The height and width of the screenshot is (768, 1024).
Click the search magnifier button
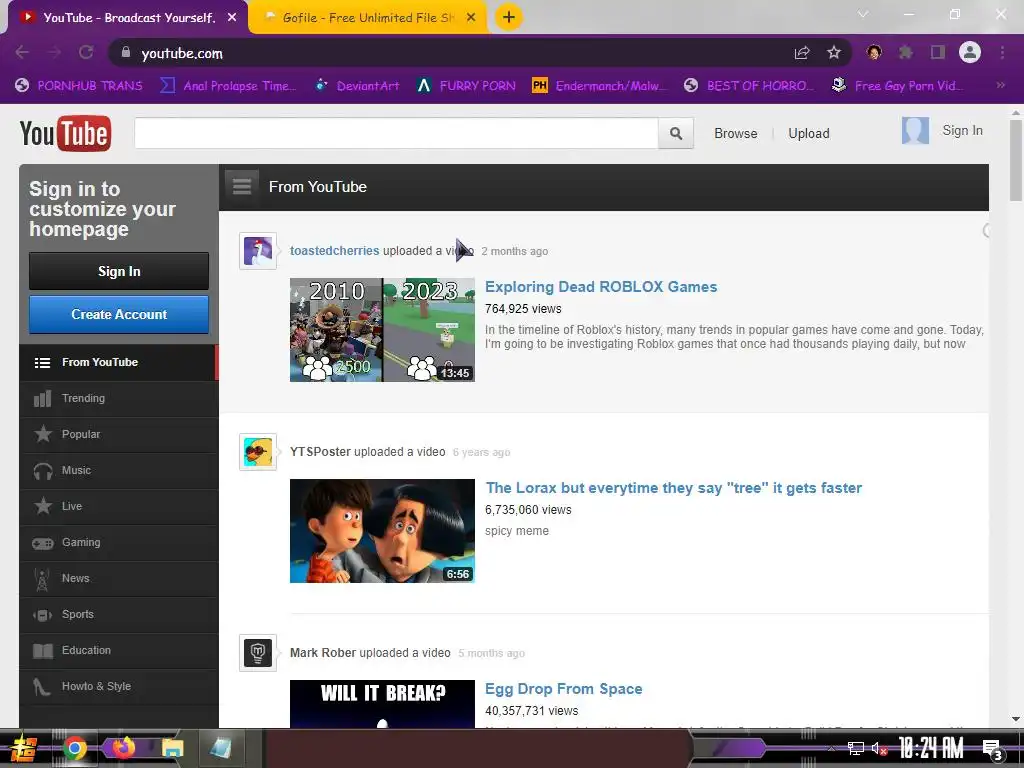pyautogui.click(x=676, y=133)
